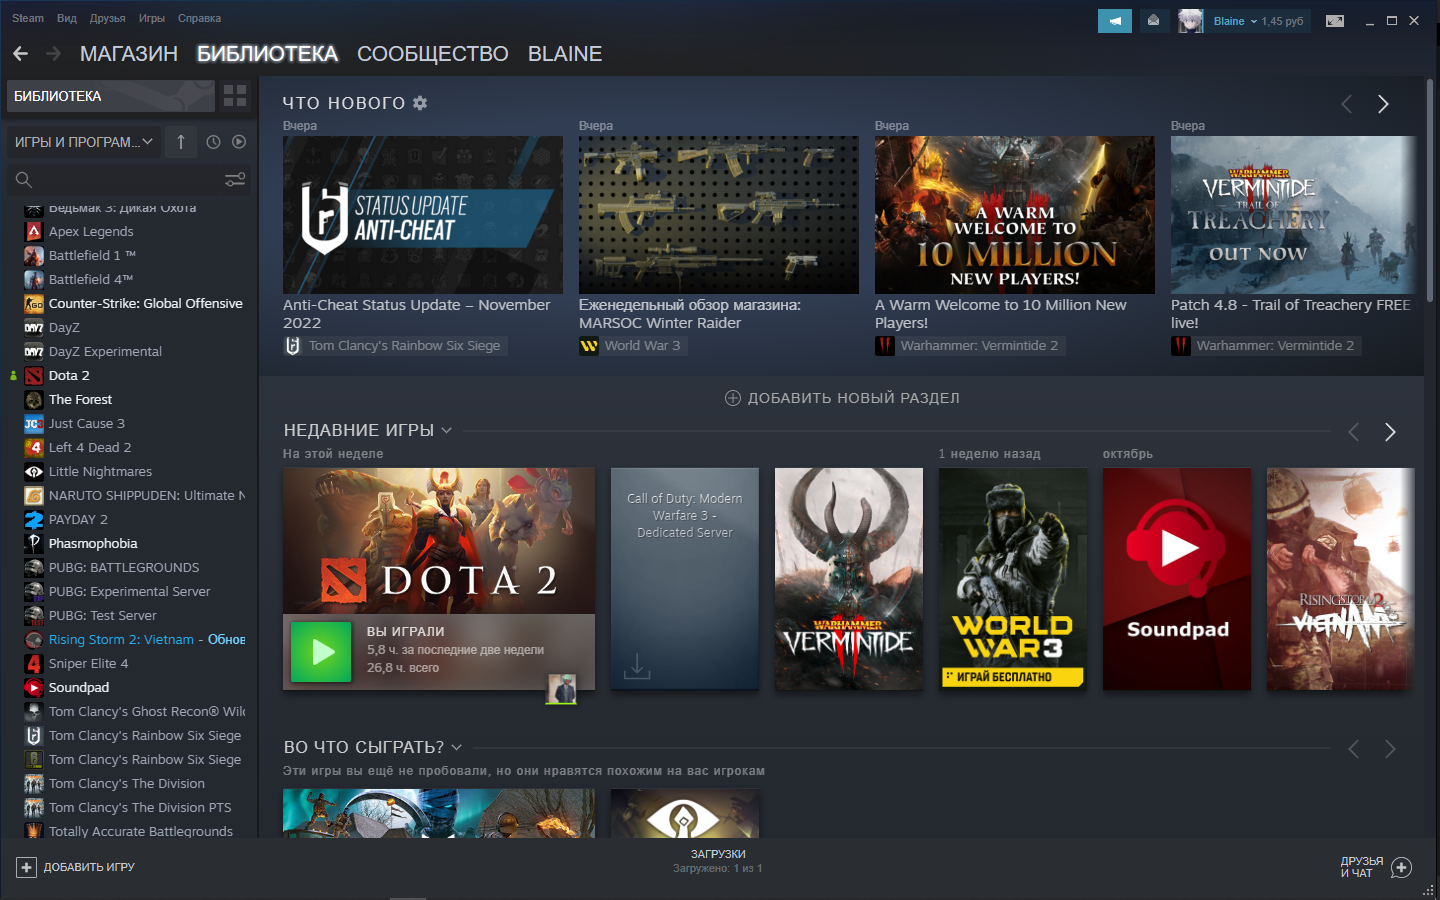Open the BLAINE profile tab
This screenshot has height=900, width=1440.
[565, 54]
